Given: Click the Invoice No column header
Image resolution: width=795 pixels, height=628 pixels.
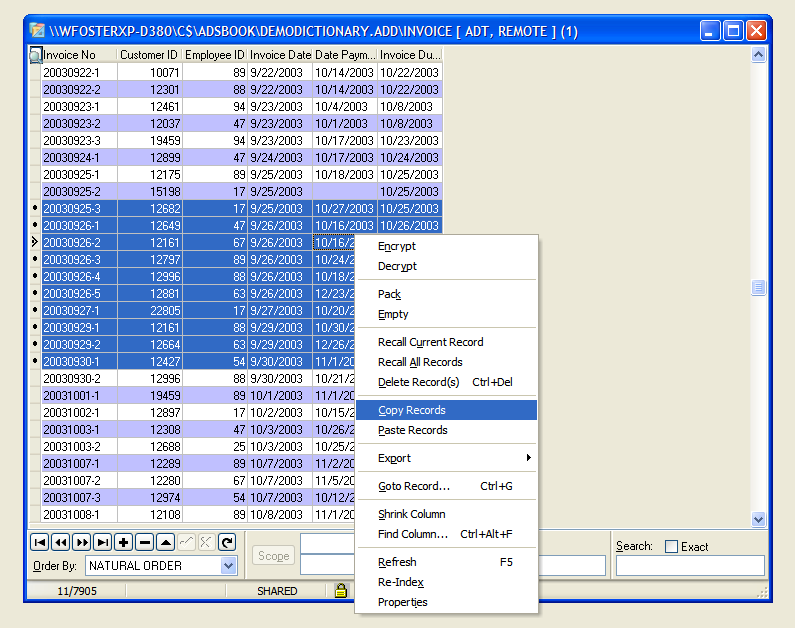Looking at the screenshot, I should coord(79,55).
